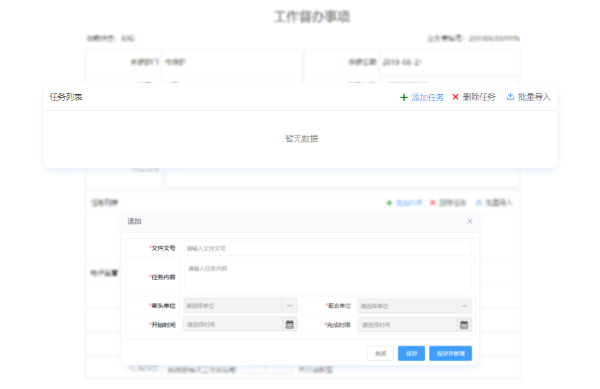The height and width of the screenshot is (389, 600).
Task: Click the 删除任务 link text
Action: (x=479, y=97)
